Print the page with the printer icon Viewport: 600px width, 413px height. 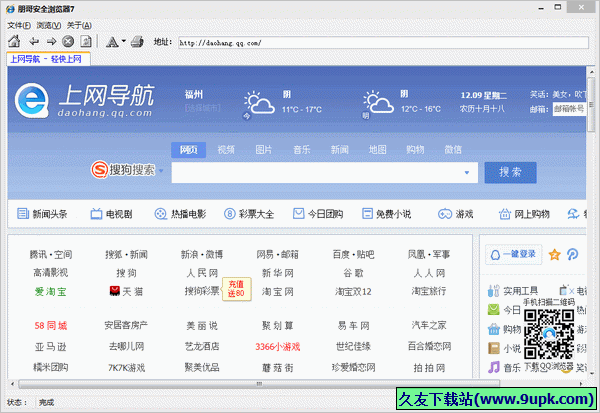(137, 41)
